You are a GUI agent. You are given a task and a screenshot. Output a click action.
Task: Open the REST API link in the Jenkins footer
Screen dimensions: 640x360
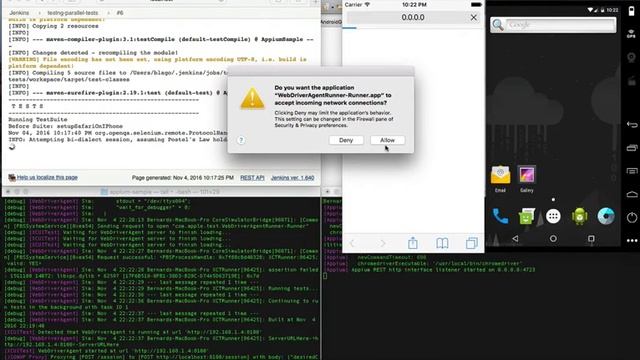(252, 178)
